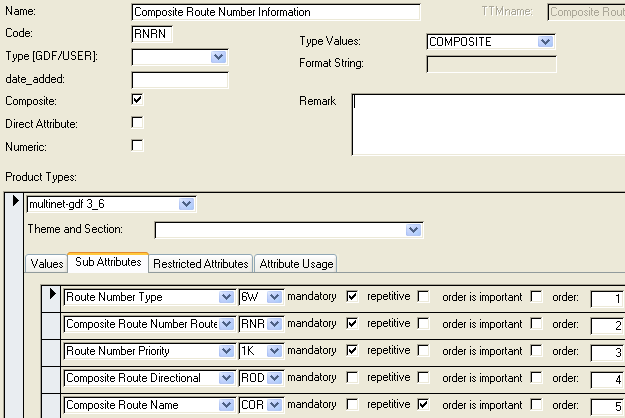Select the Composite Route Directional row header
This screenshot has height=418, width=625.
(x=51, y=380)
